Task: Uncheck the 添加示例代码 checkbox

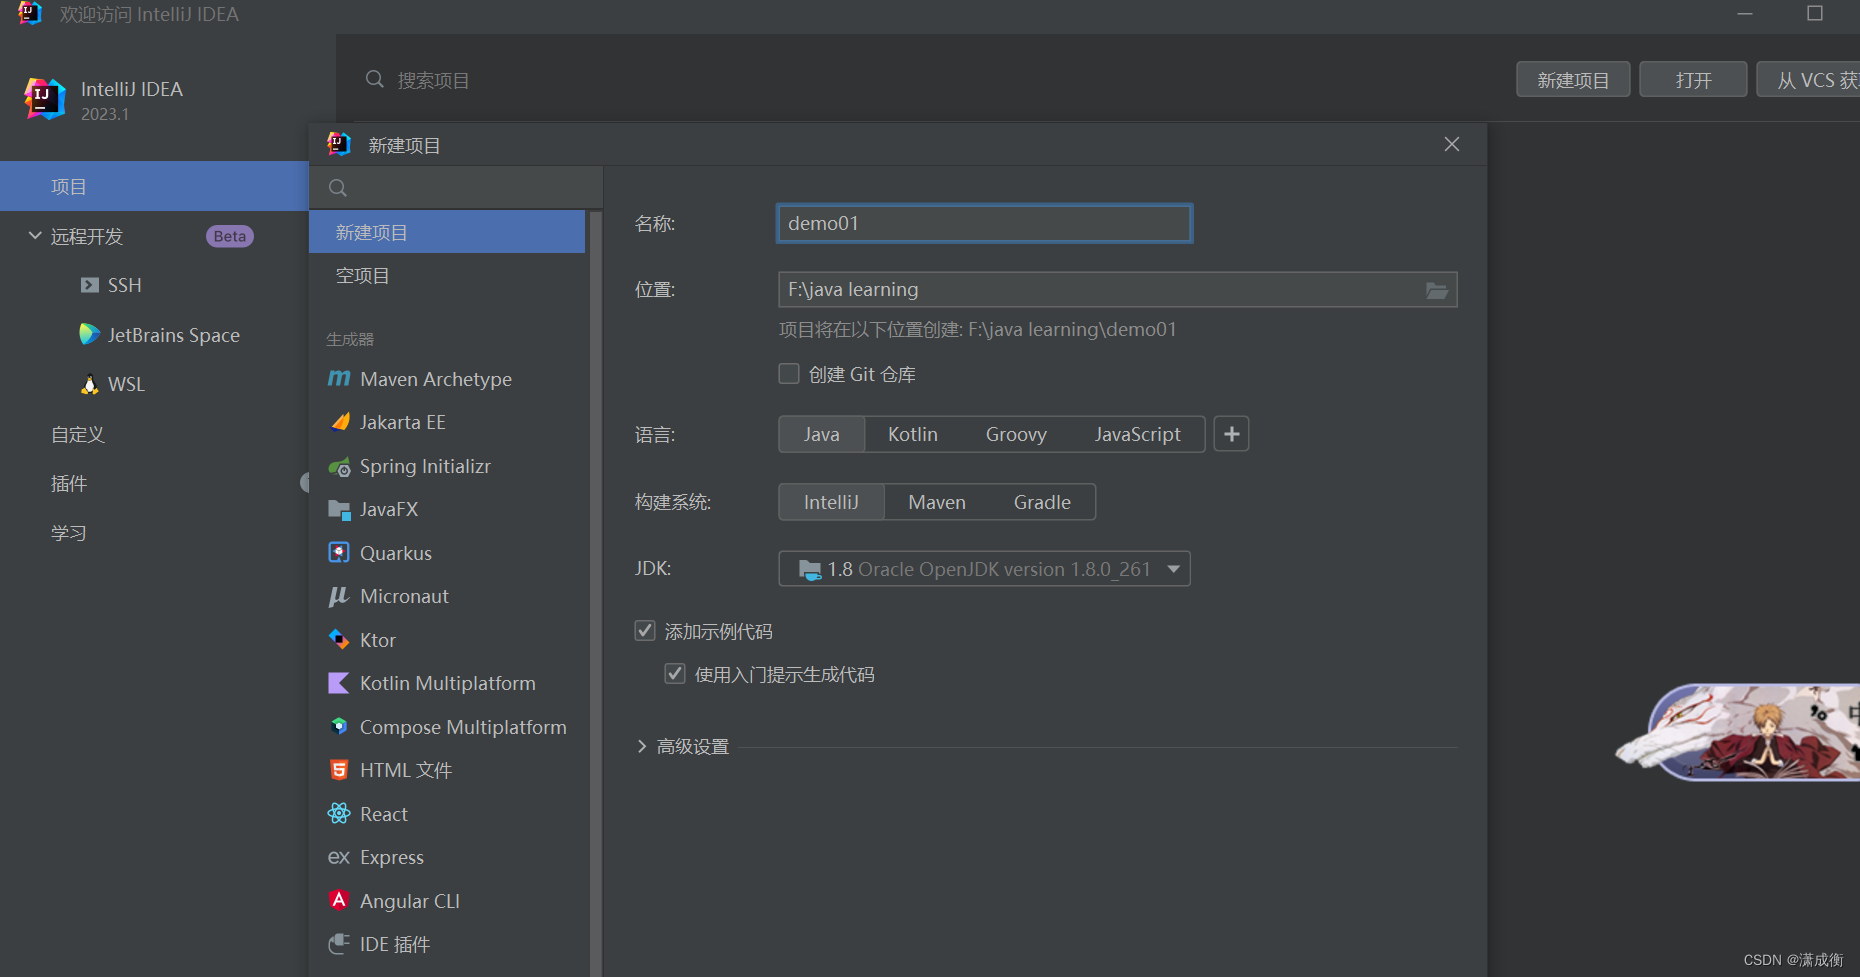Action: 645,631
